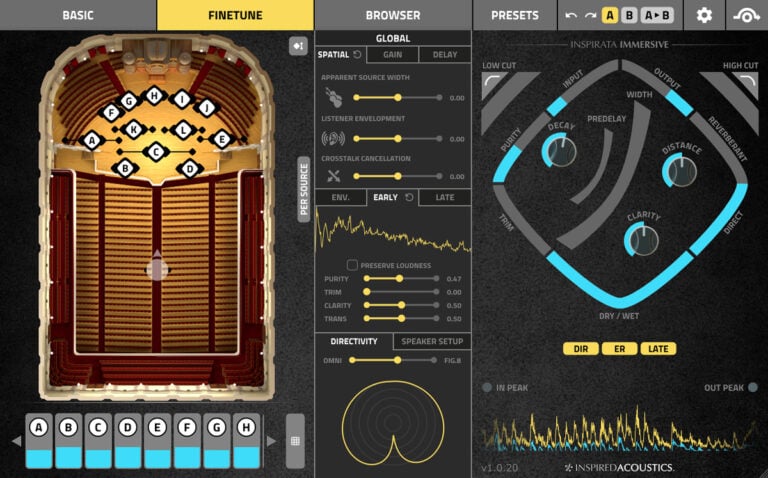Select source H on the stage

154,96
